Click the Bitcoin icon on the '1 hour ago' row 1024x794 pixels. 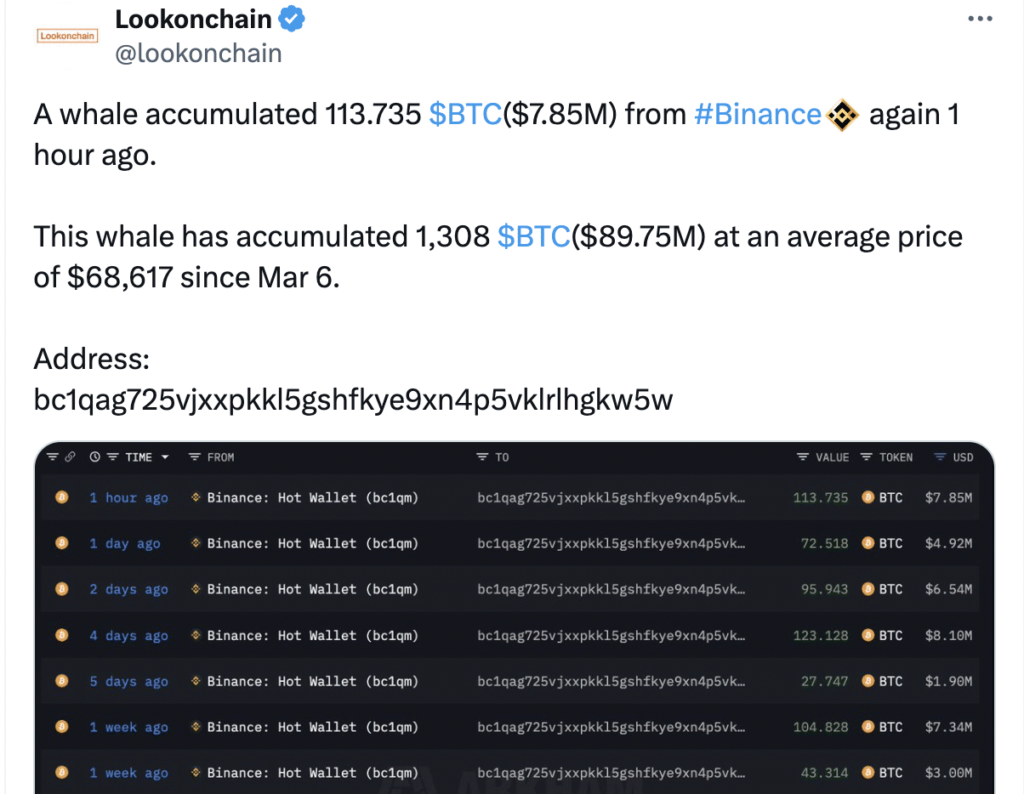[x=62, y=498]
